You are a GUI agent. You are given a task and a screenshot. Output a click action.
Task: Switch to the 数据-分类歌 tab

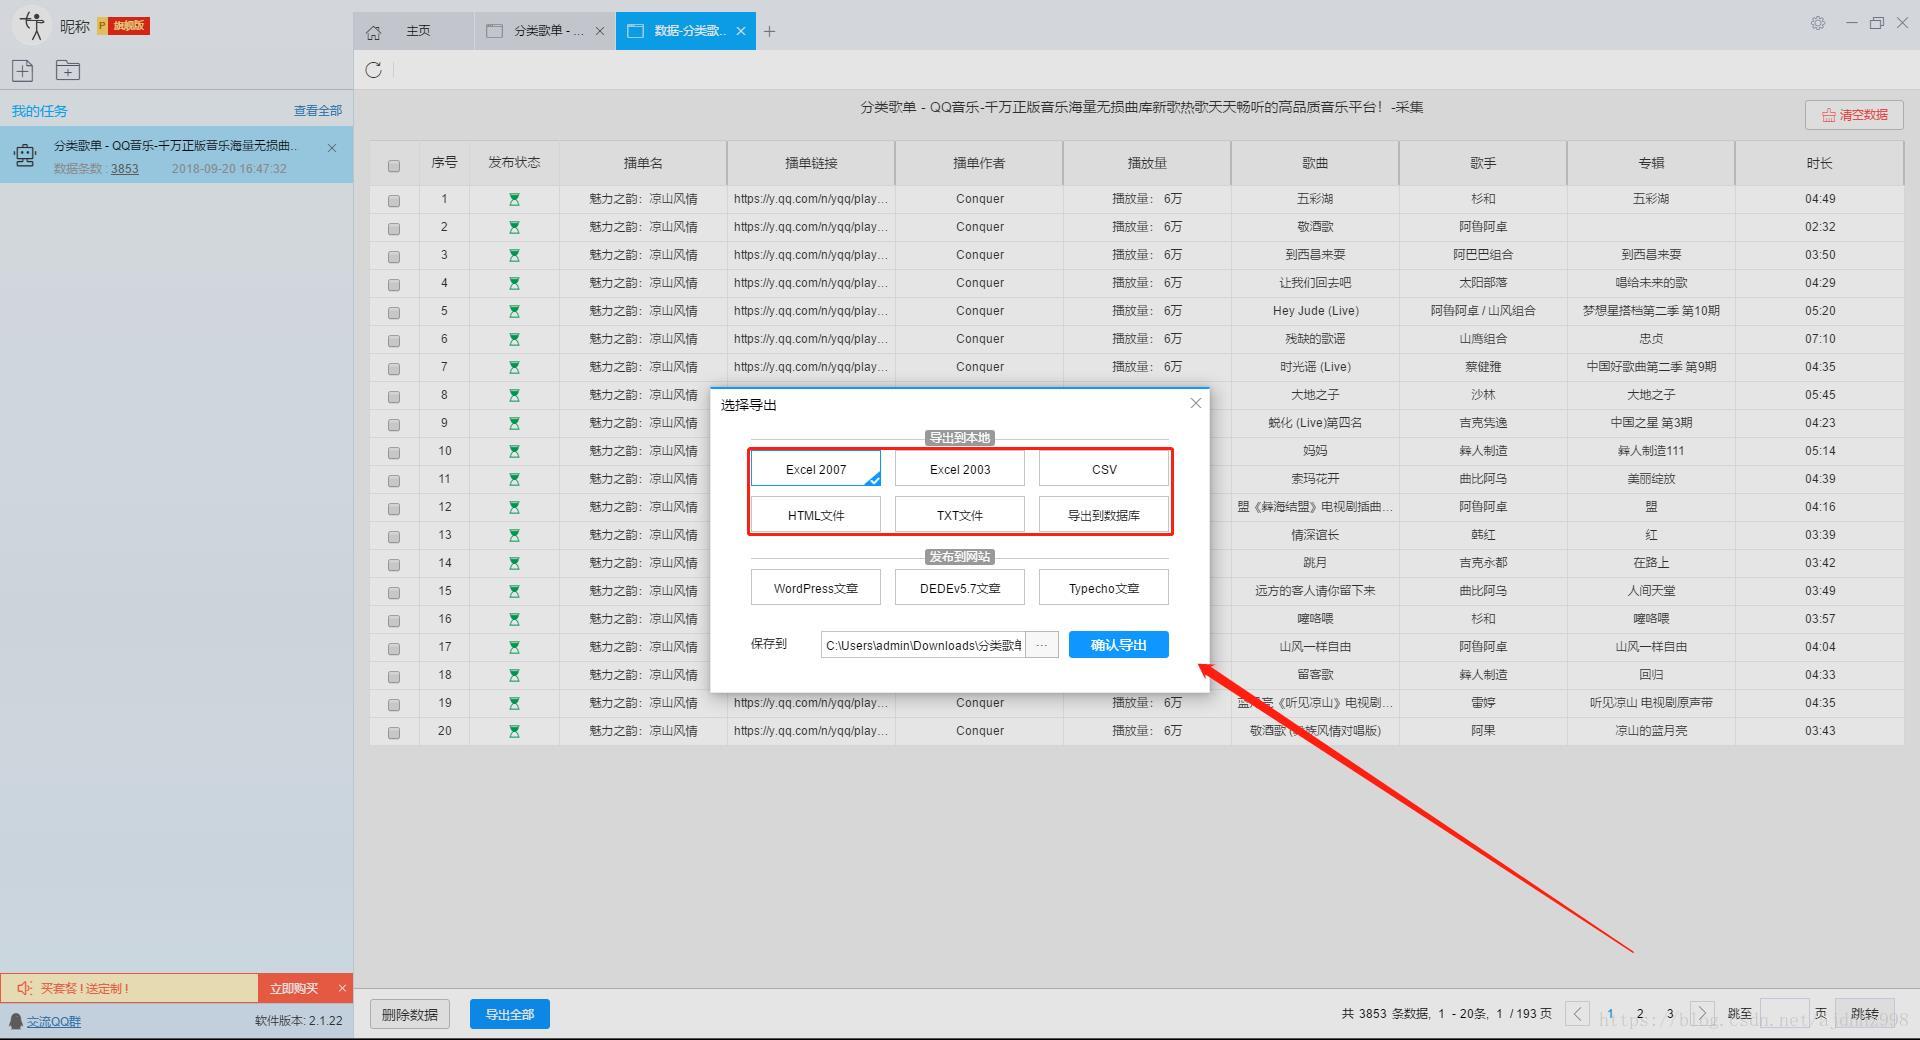685,31
